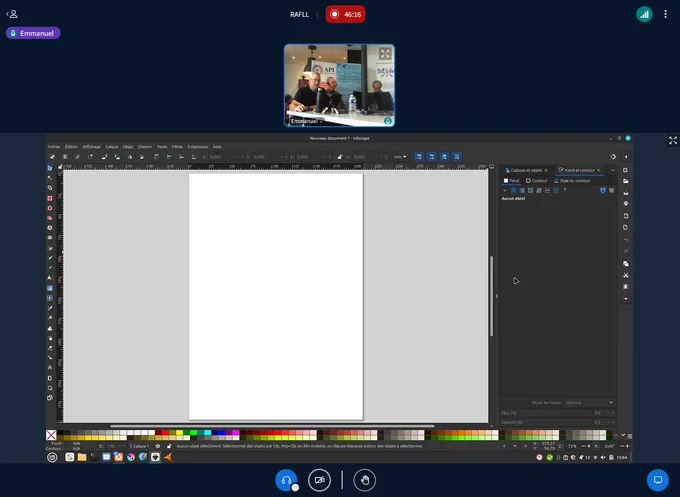The width and height of the screenshot is (680, 497).
Task: Choose the rectangle tool in the toolbox
Action: [50, 198]
